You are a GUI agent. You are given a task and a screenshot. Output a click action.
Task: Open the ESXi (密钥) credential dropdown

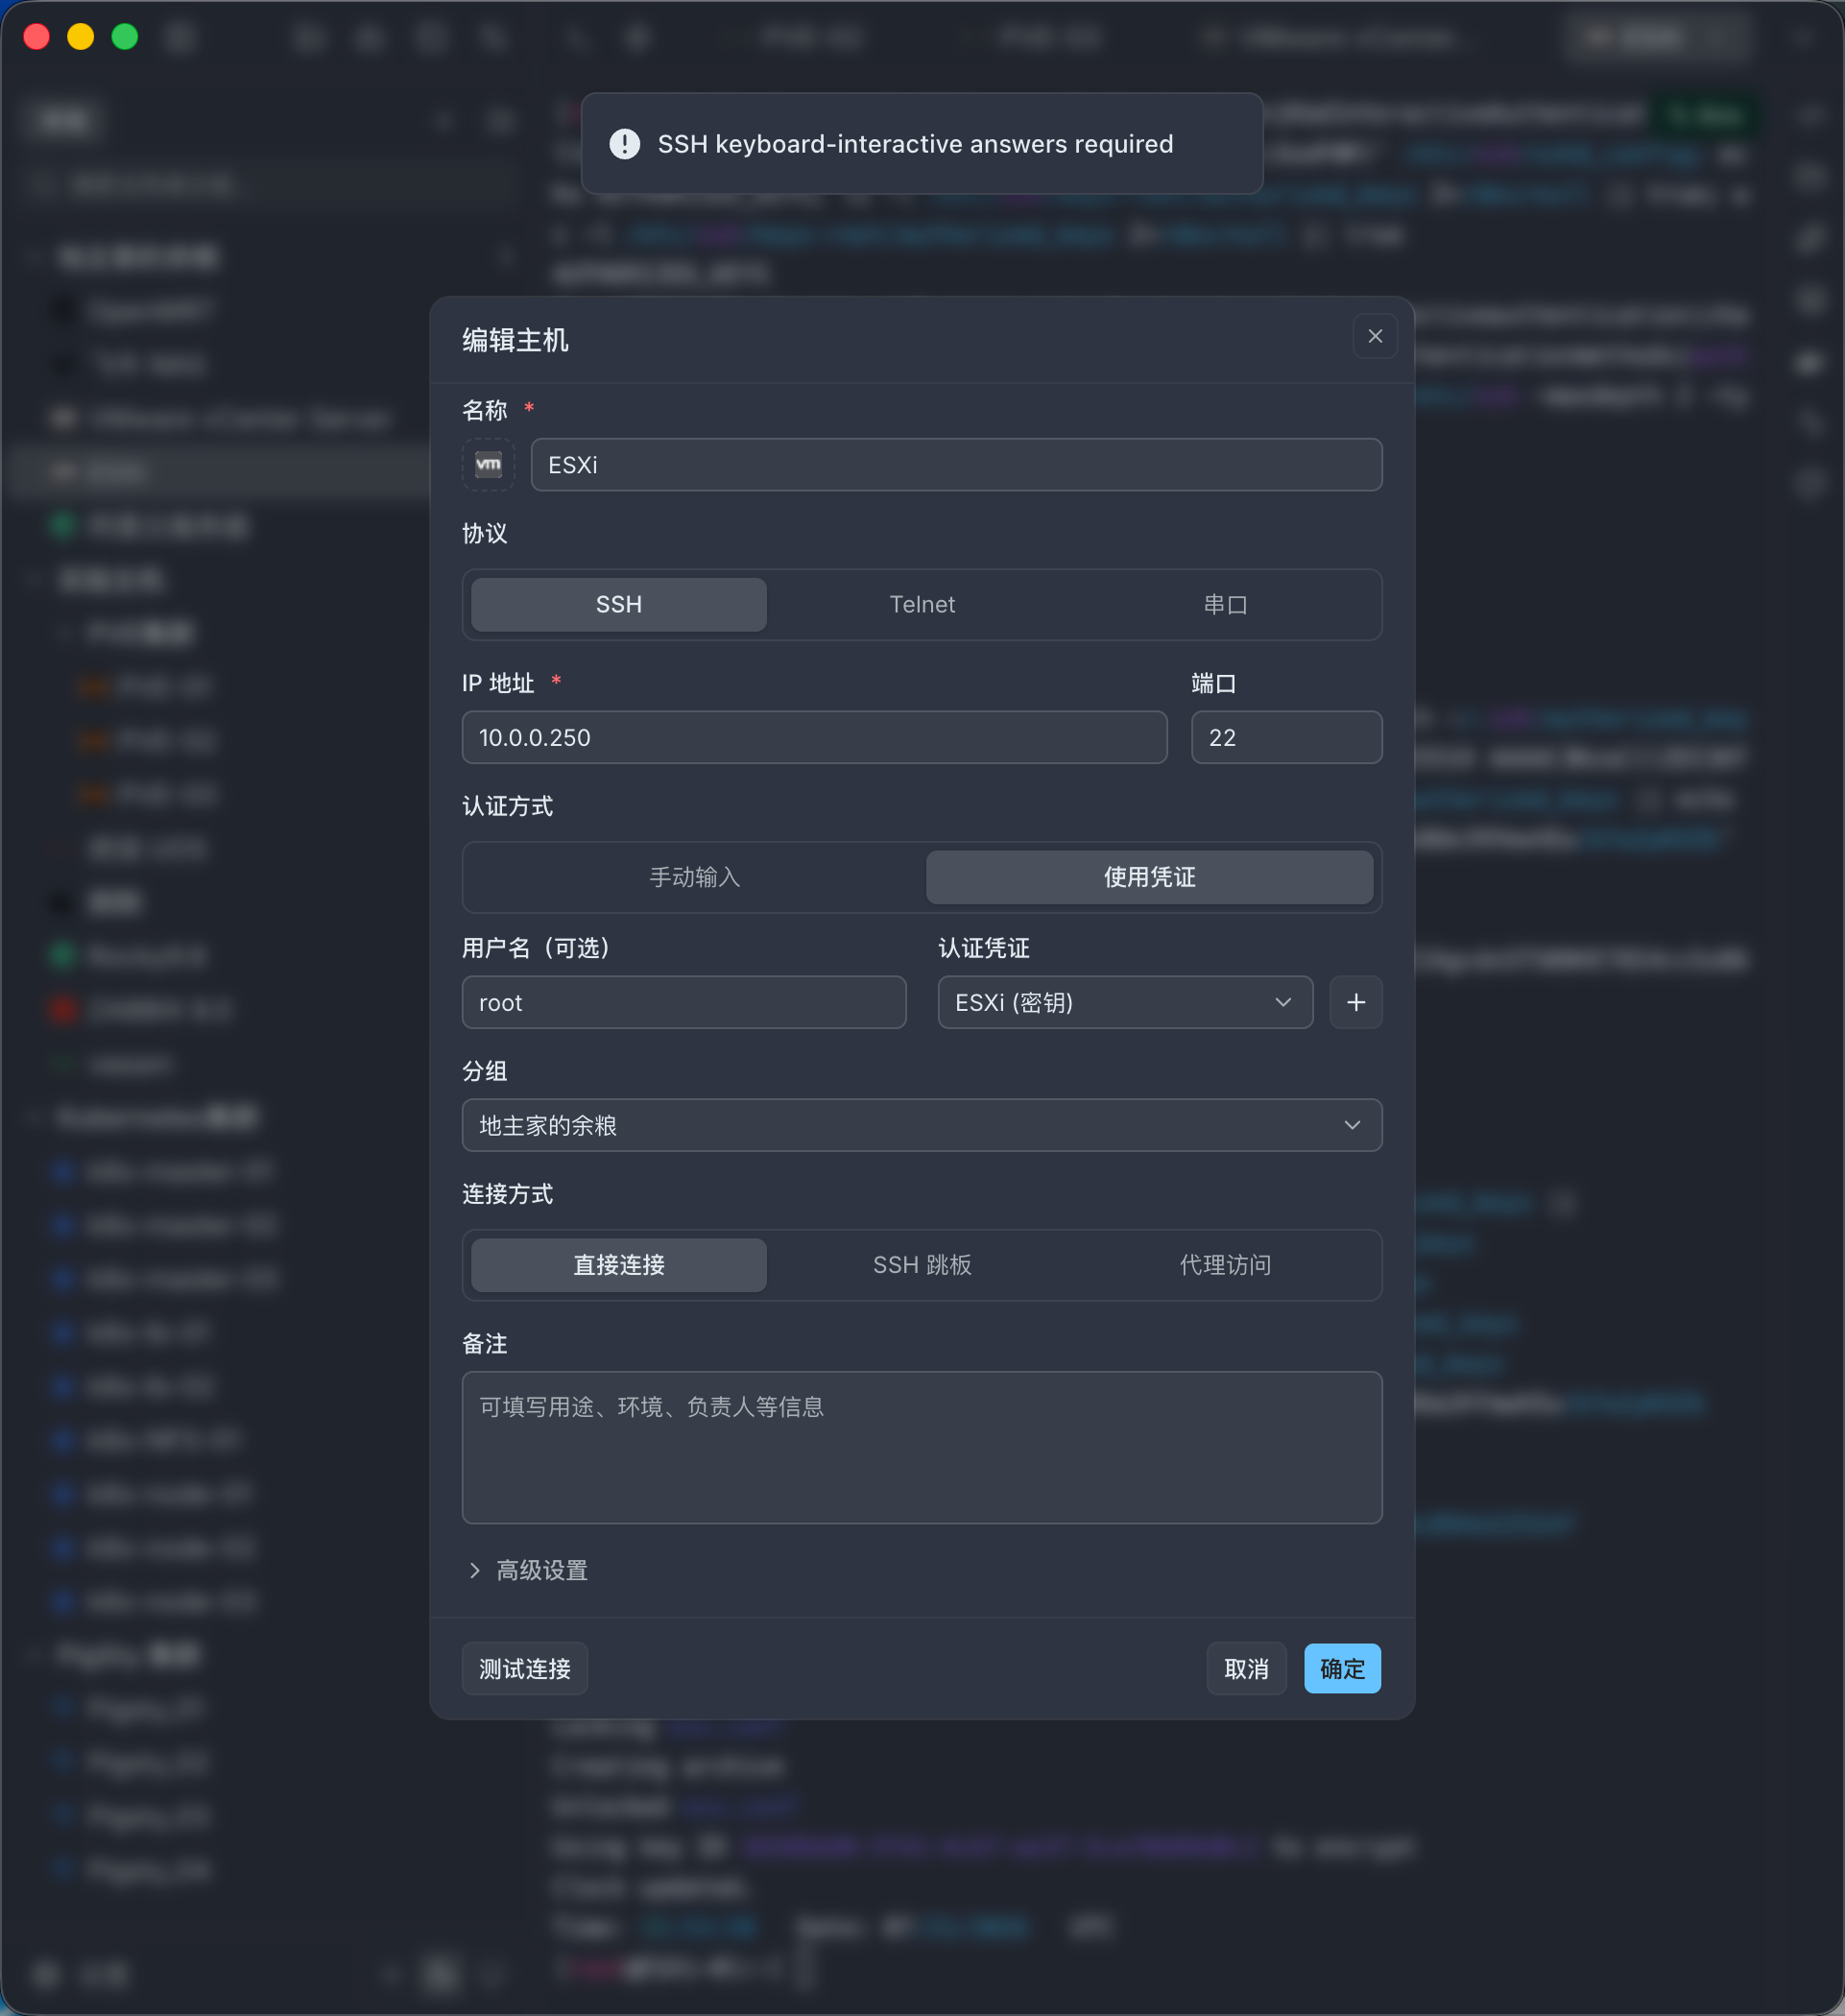(1125, 1002)
